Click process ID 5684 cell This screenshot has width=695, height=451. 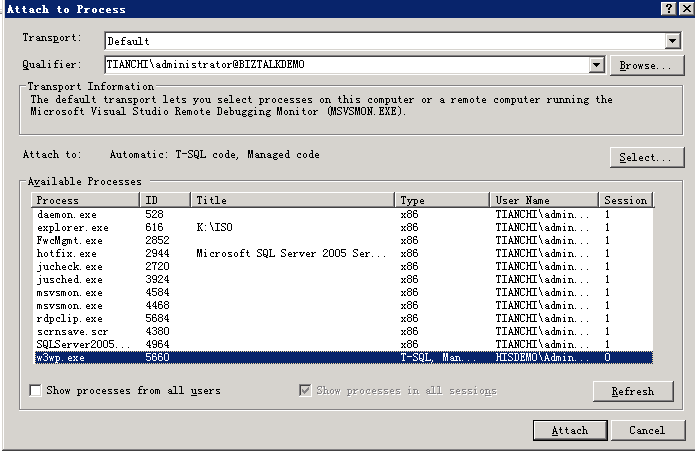[157, 319]
